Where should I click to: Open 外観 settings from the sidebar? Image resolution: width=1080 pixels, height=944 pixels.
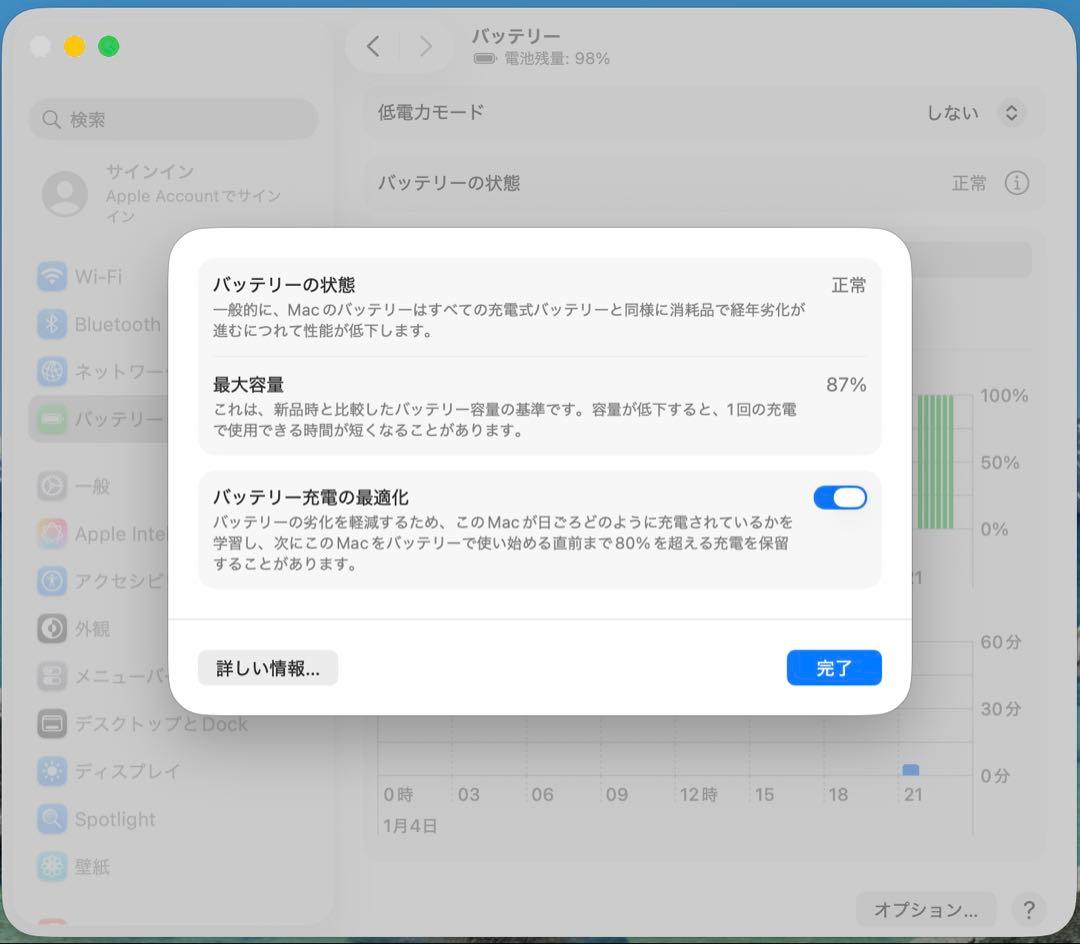tap(94, 629)
